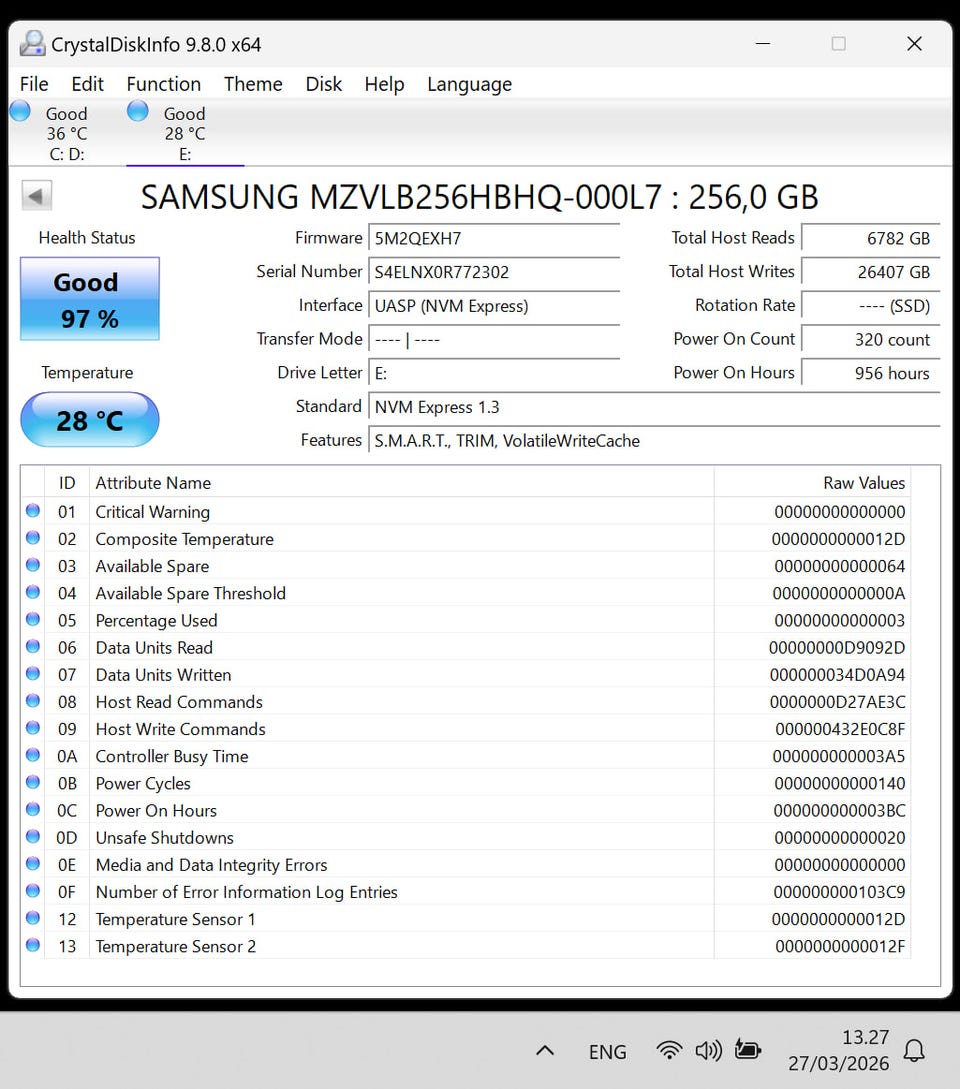The image size is (960, 1089).
Task: Click the volume speaker icon in tray
Action: (709, 1051)
